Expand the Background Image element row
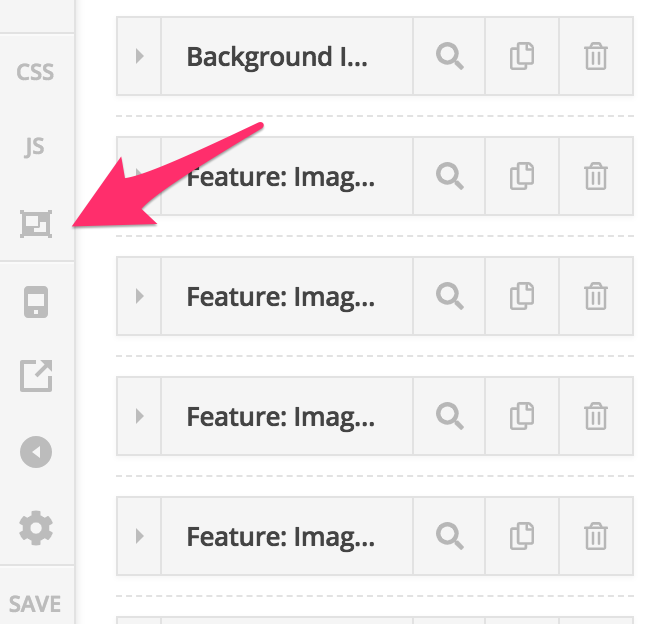Viewport: 672px width, 624px height. [139, 56]
